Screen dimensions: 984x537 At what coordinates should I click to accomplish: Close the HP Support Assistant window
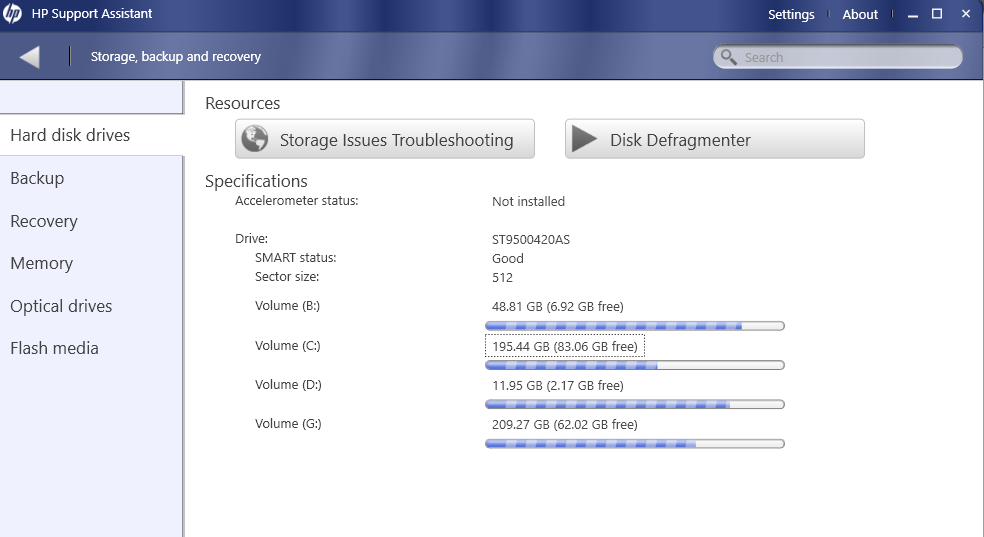click(966, 14)
